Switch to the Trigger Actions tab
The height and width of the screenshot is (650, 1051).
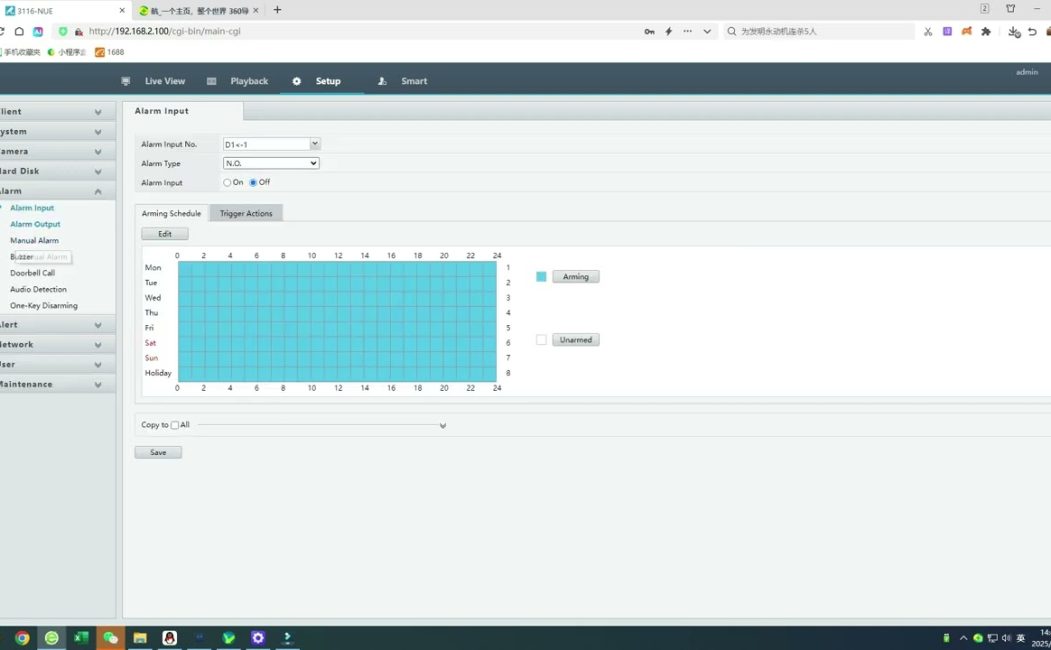pyautogui.click(x=246, y=213)
